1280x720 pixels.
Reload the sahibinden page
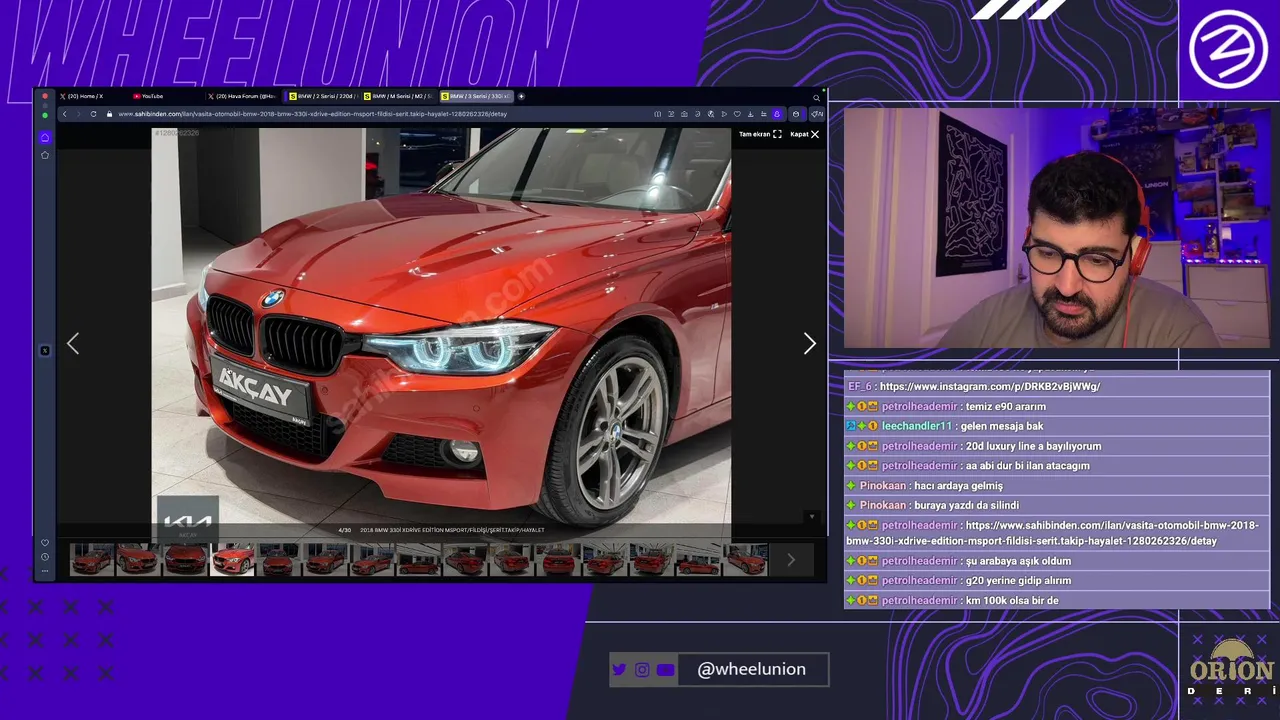[93, 114]
